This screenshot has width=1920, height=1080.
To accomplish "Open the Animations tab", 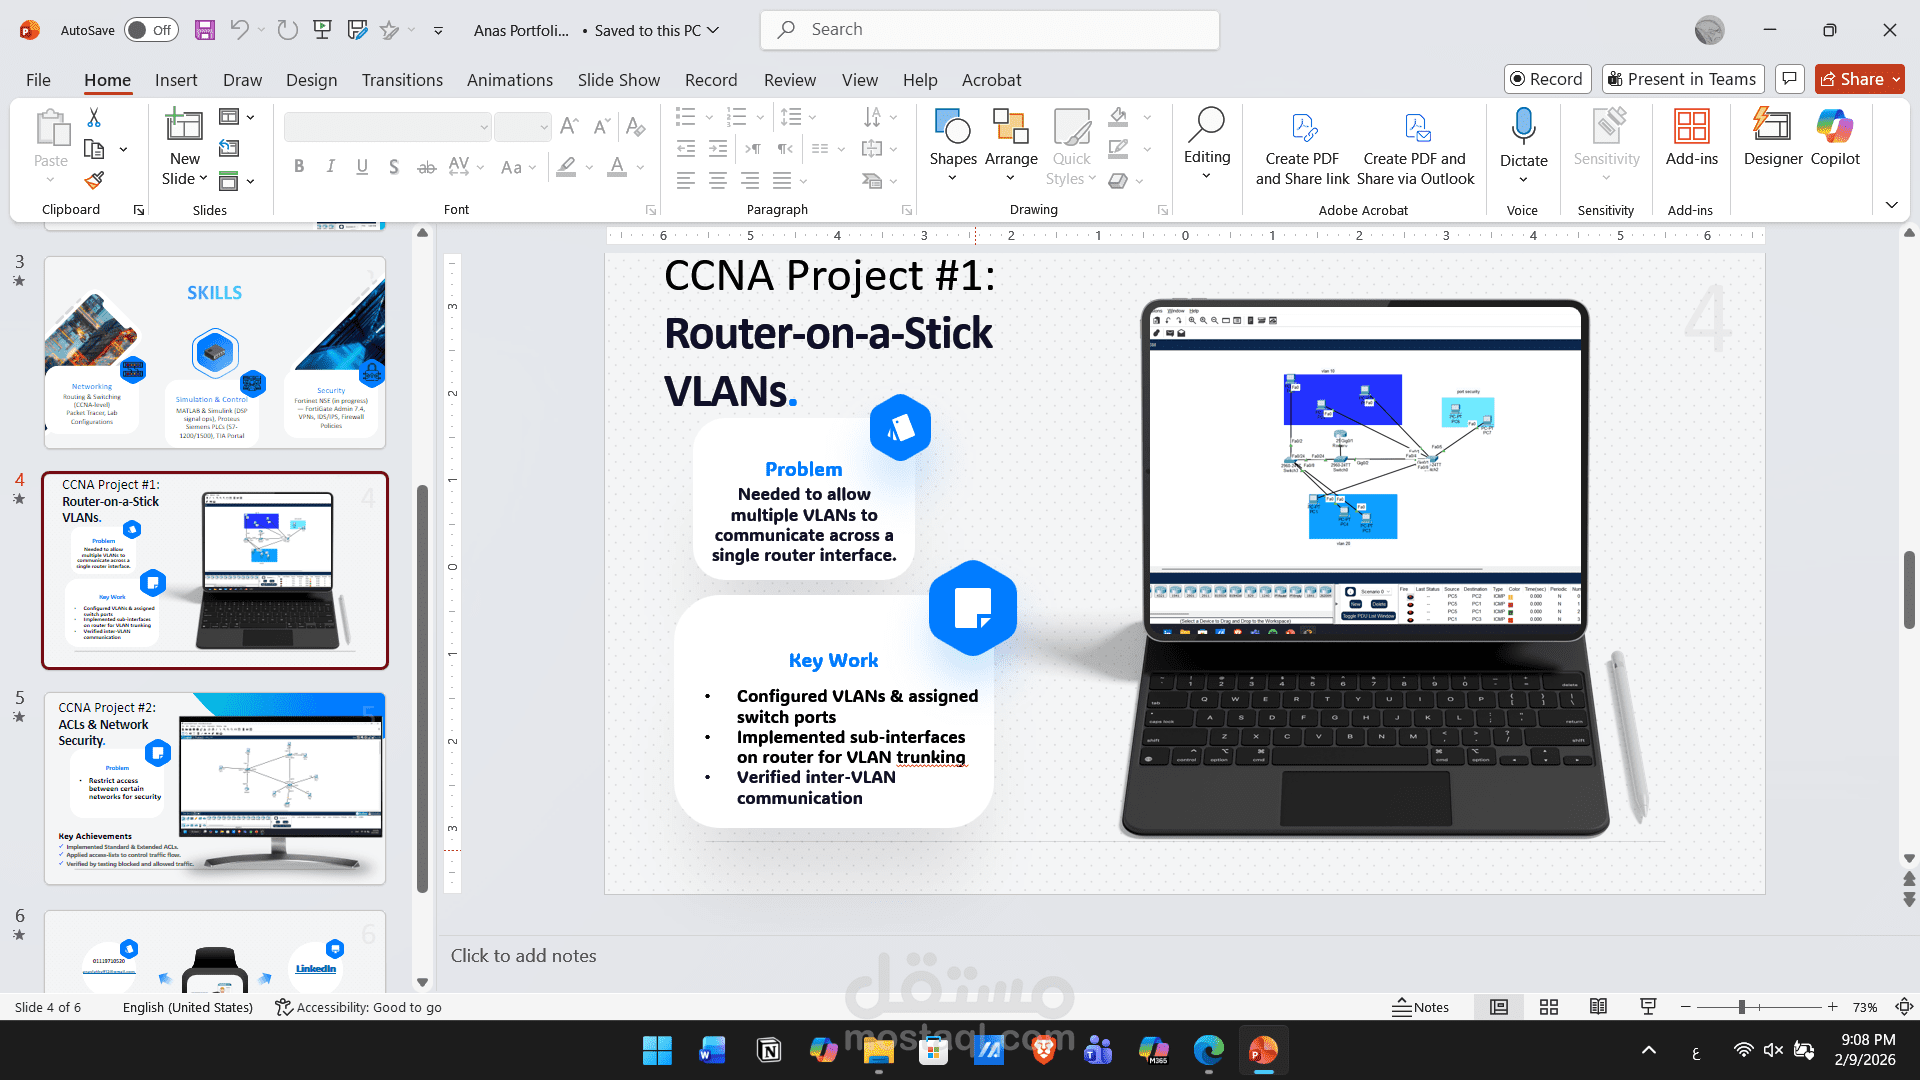I will pyautogui.click(x=510, y=80).
